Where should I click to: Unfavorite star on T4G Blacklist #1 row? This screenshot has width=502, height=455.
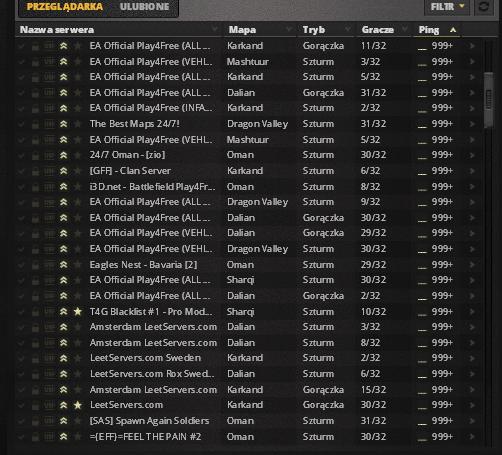pyautogui.click(x=78, y=312)
